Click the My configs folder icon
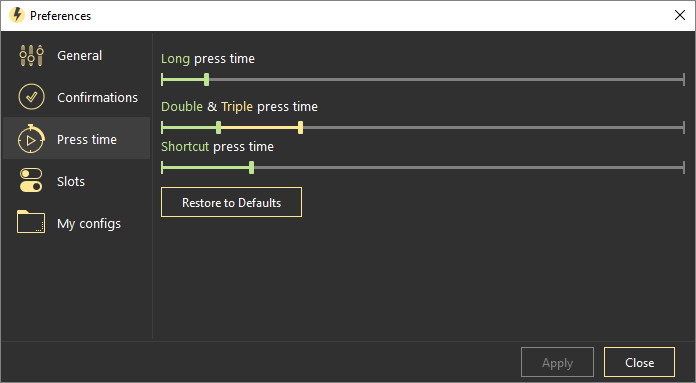This screenshot has height=383, width=696. [x=31, y=221]
